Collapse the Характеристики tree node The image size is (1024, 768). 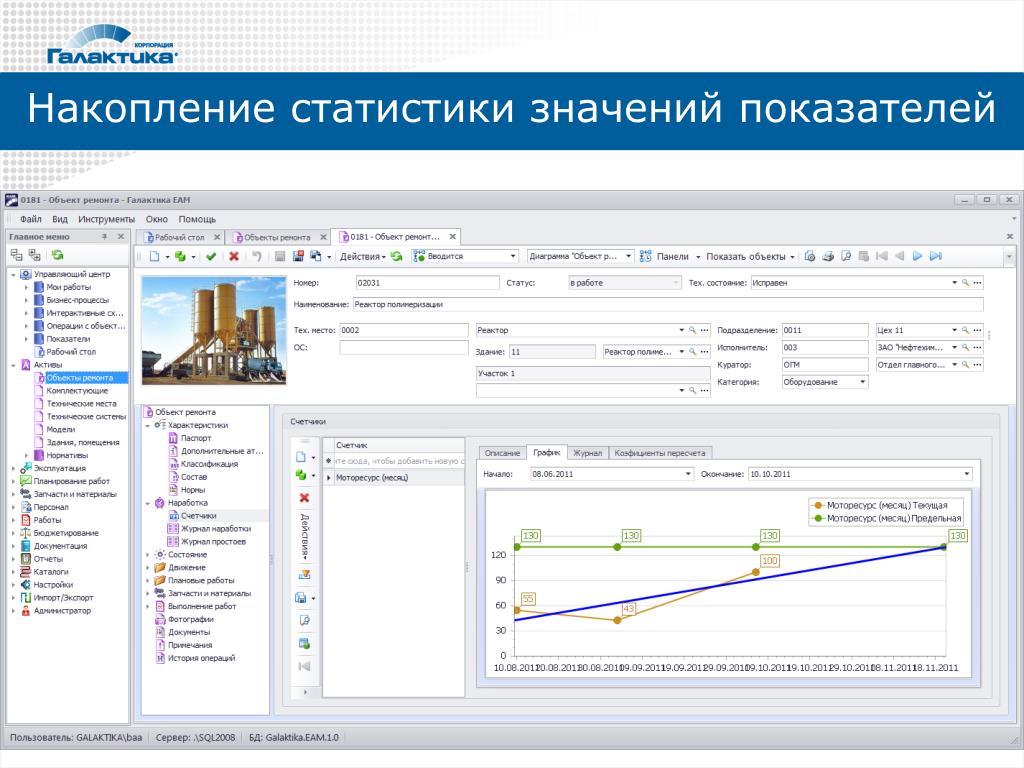tap(148, 426)
